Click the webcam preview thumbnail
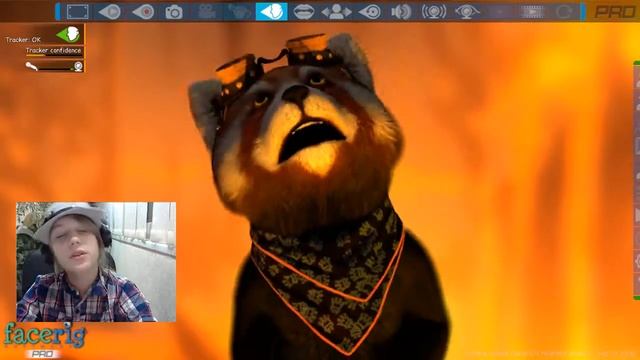The width and height of the screenshot is (640, 360). (96, 262)
